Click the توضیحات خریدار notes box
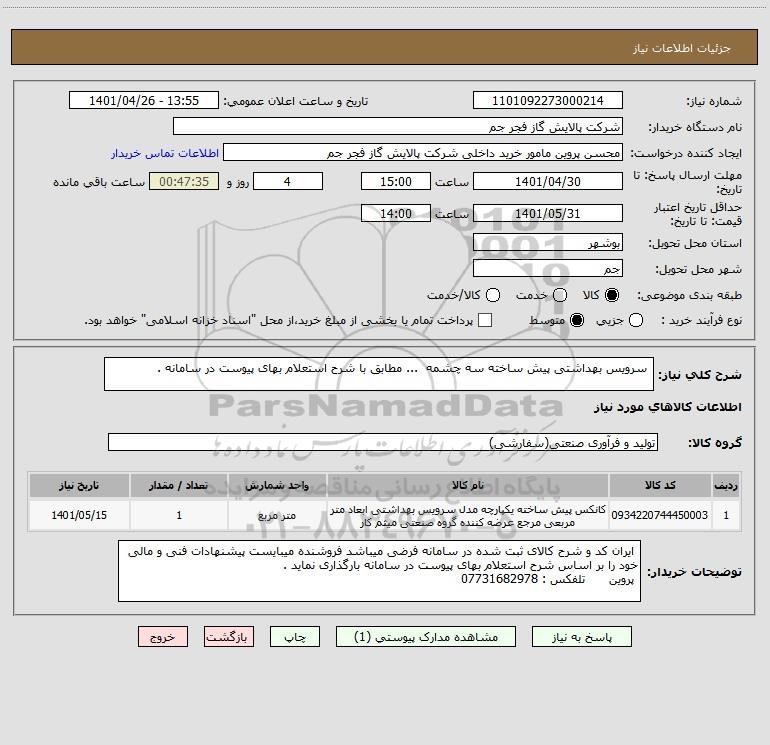 coord(379,571)
